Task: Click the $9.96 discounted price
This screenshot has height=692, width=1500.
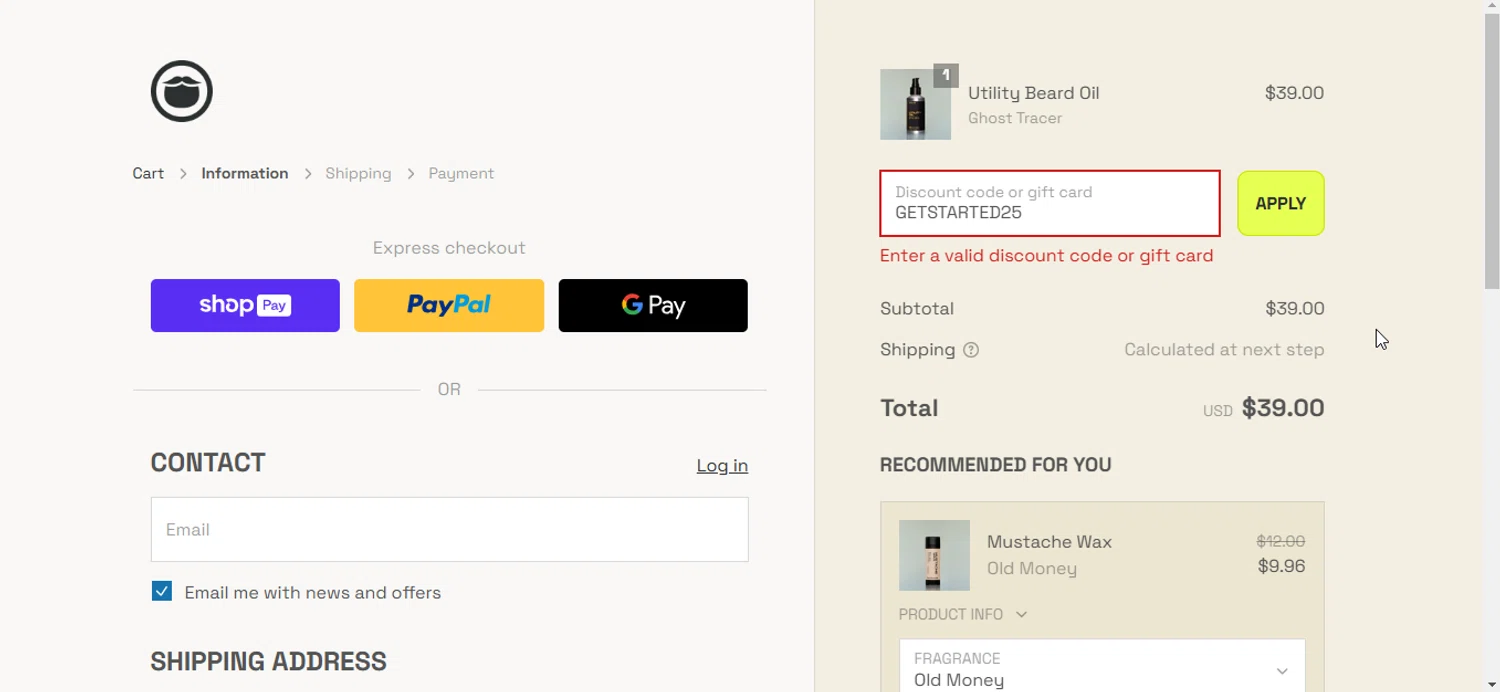Action: pyautogui.click(x=1281, y=566)
